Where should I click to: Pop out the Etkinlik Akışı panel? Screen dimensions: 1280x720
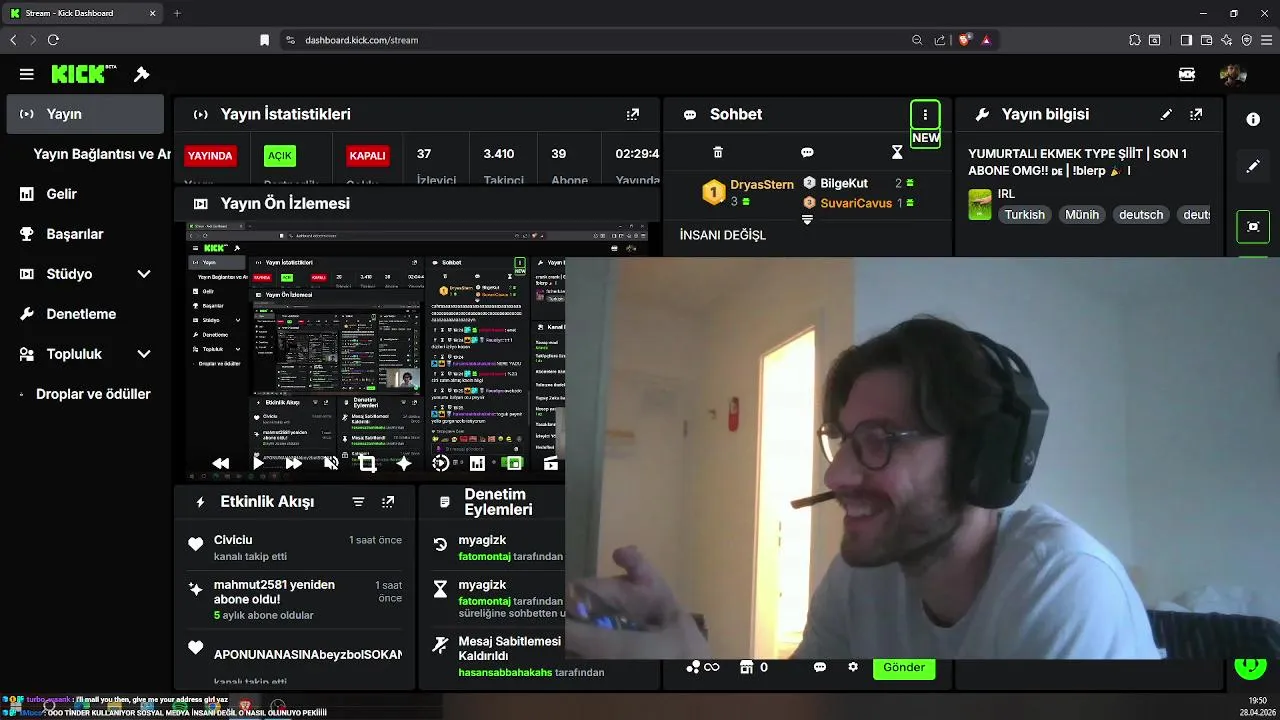[388, 502]
